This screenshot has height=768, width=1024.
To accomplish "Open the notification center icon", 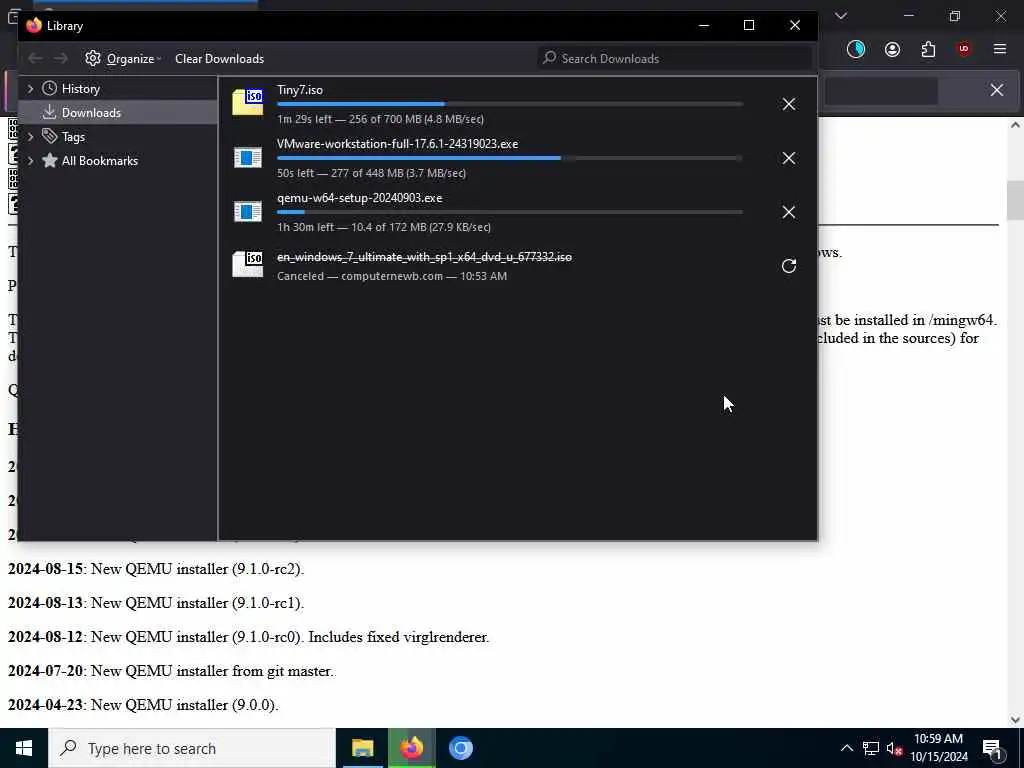I will point(993,748).
